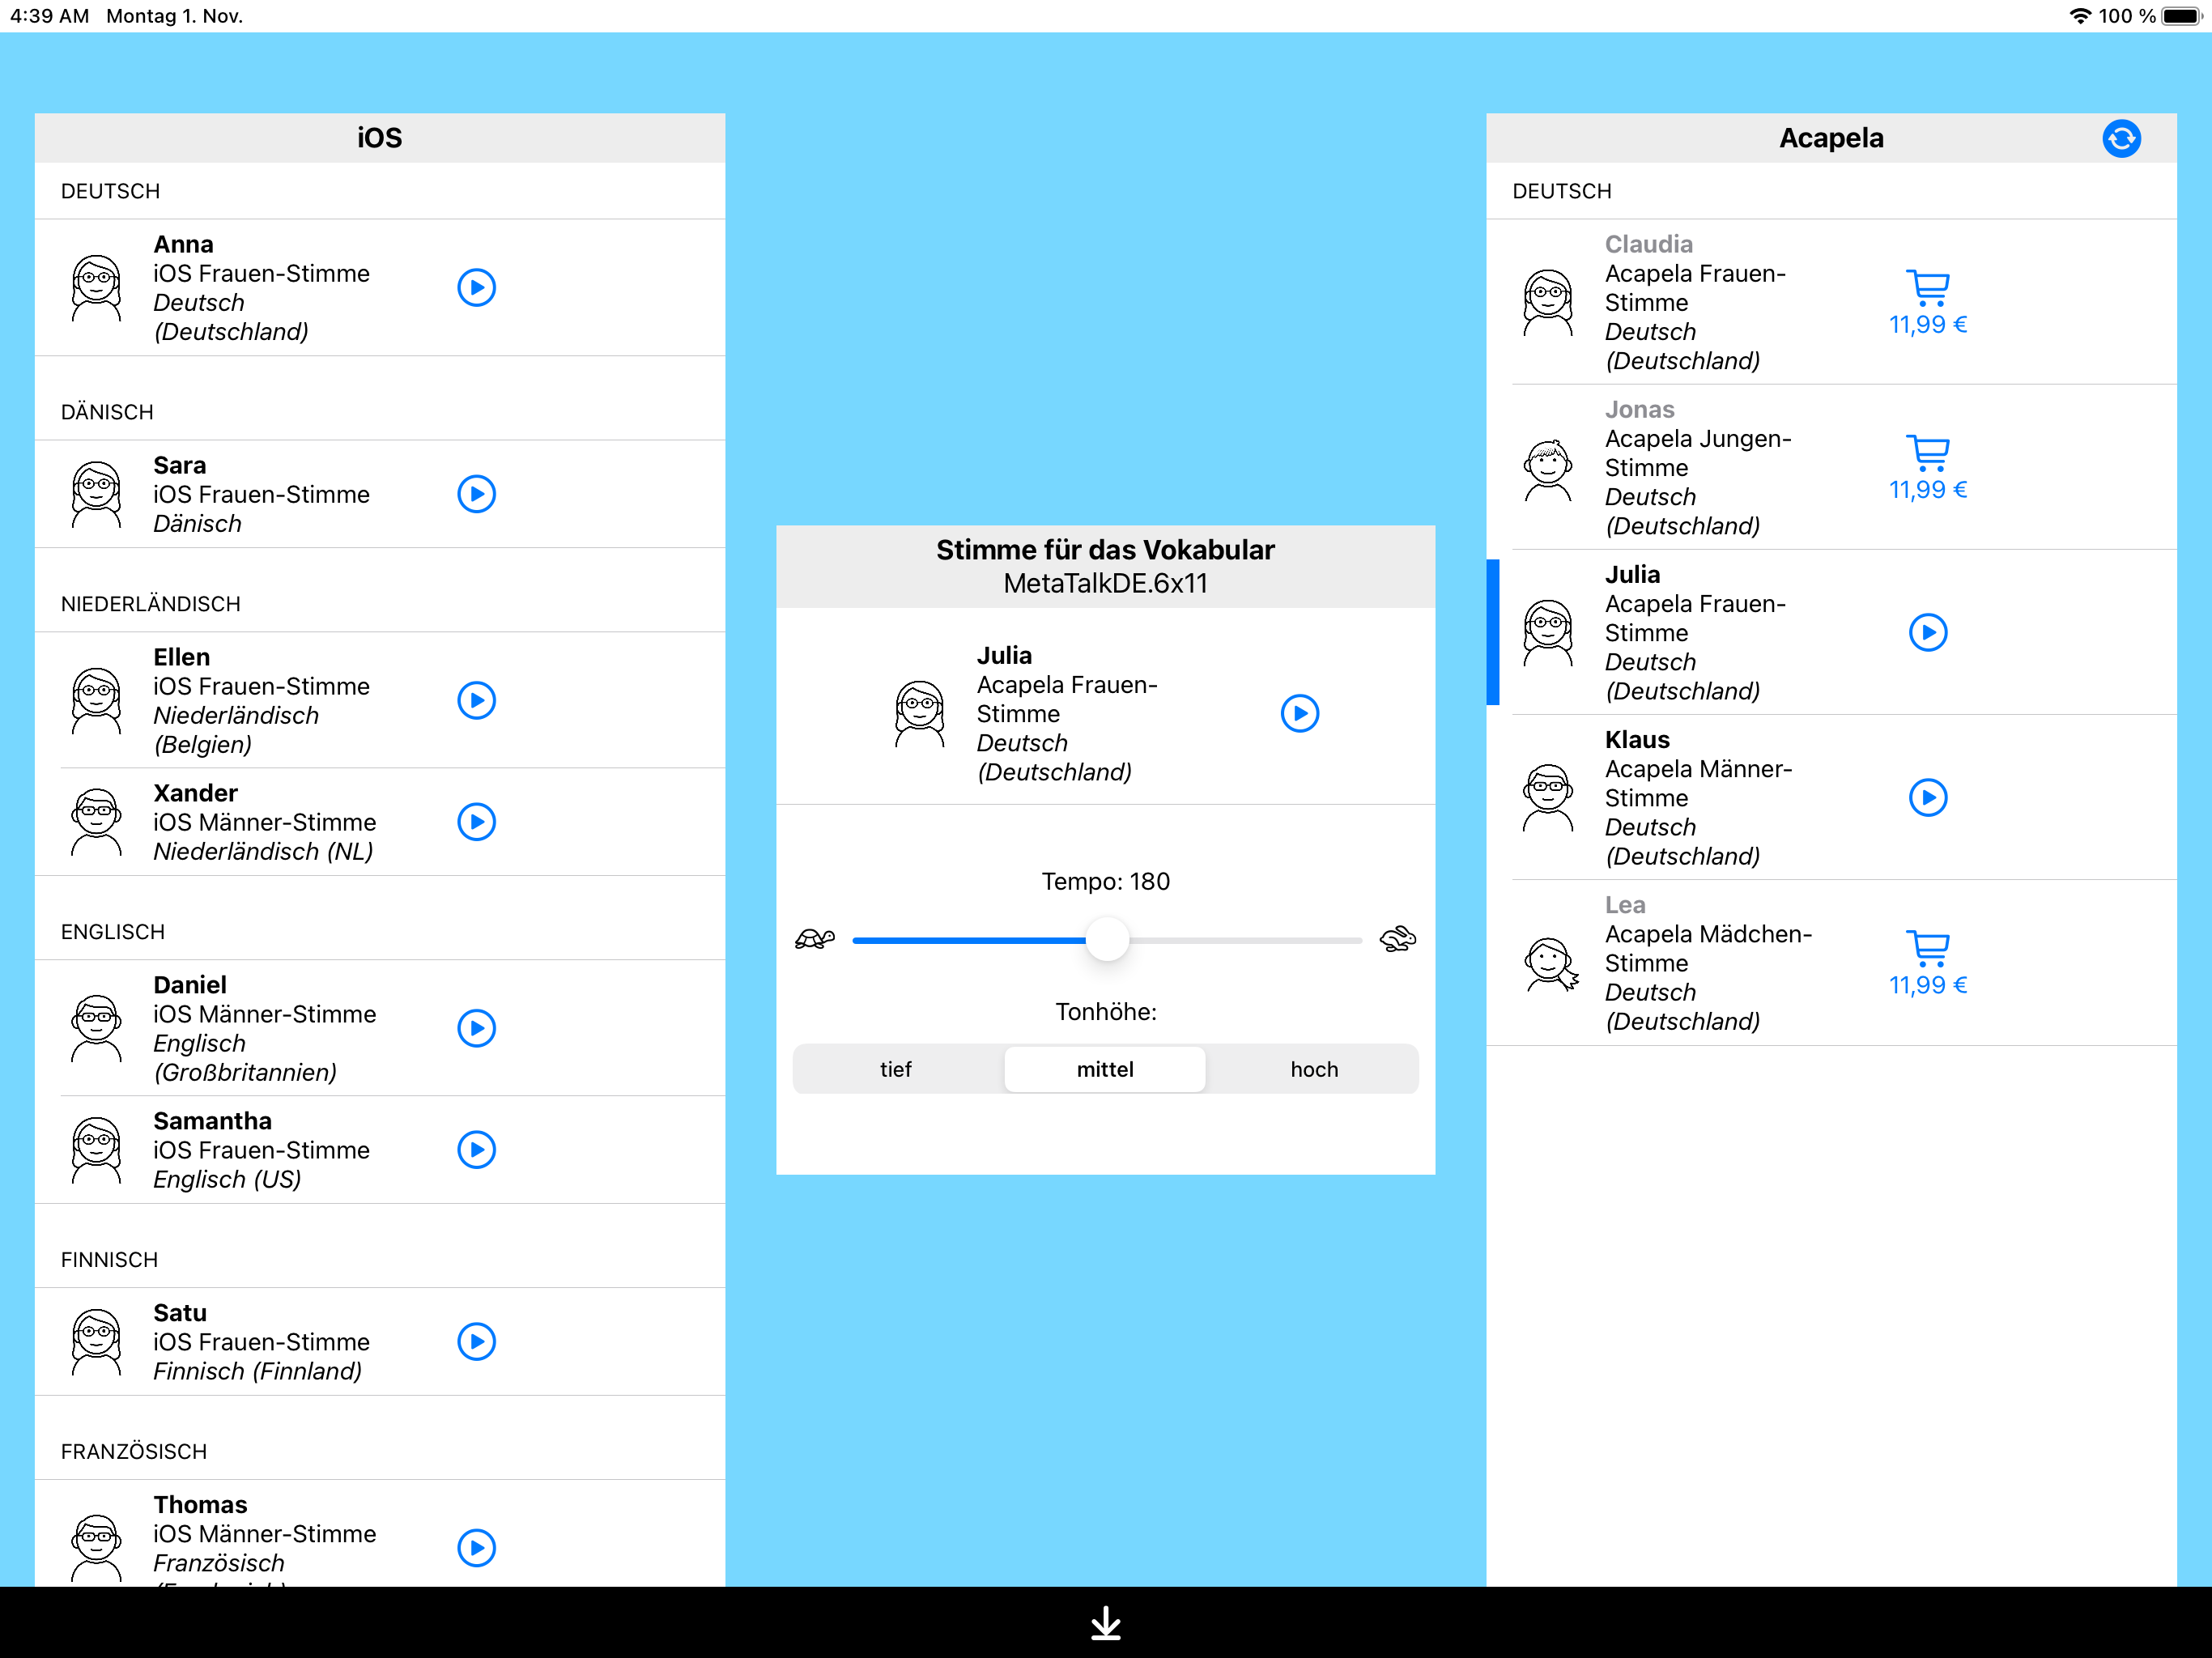Play Anna voice sample

477,288
